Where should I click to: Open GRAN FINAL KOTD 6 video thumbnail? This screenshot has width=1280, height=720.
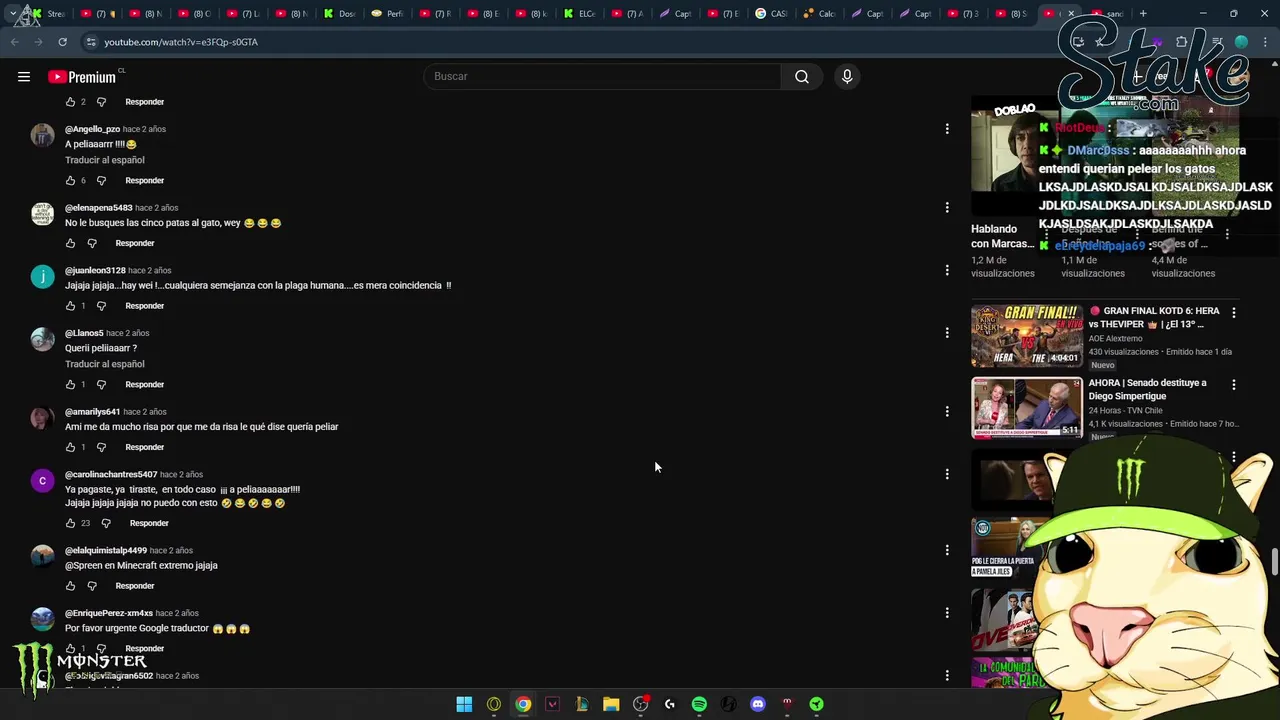(1026, 336)
